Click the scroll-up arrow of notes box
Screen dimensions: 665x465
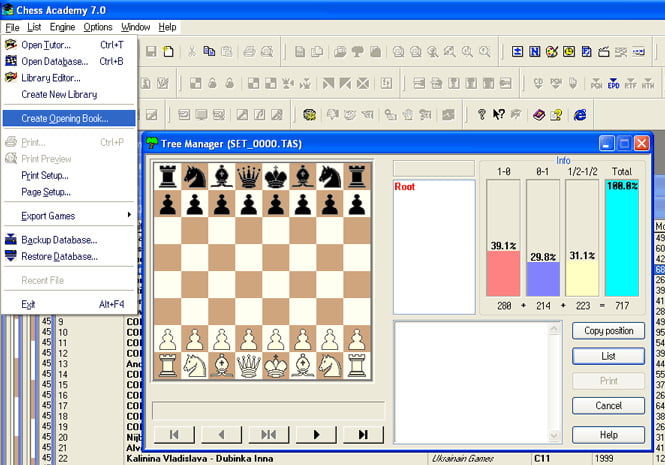pyautogui.click(x=554, y=328)
